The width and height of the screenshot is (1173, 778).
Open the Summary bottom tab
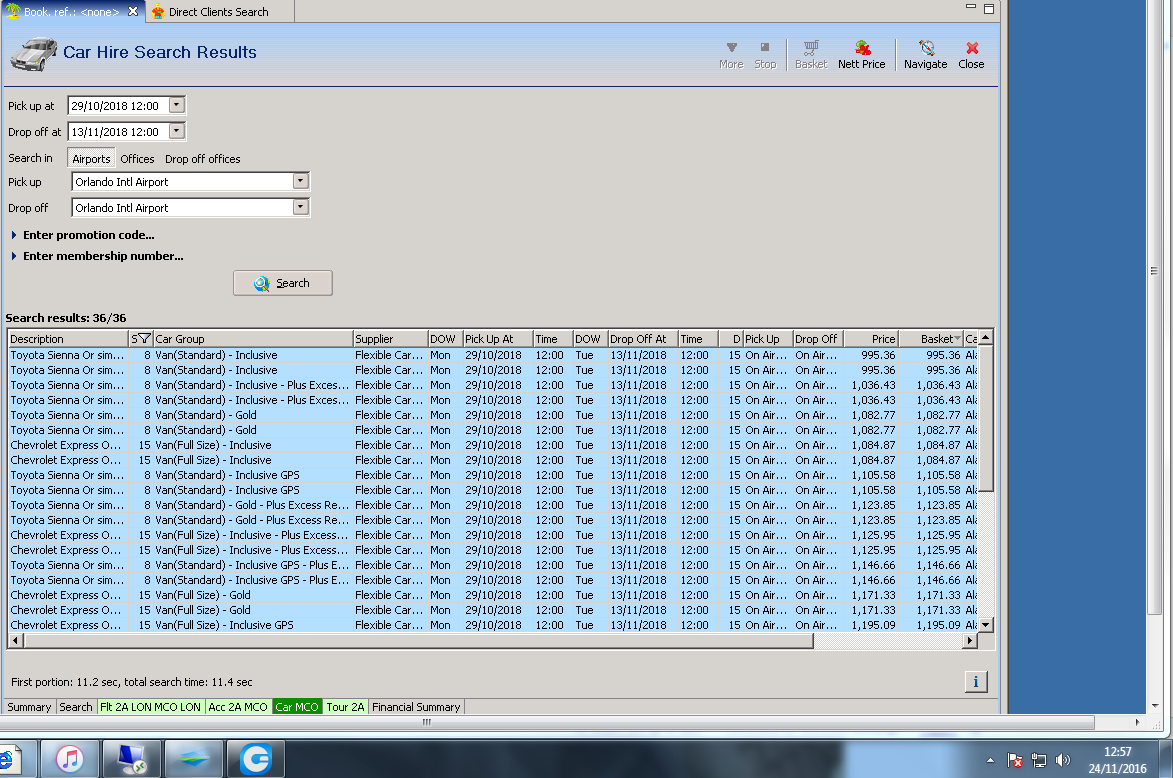pos(29,707)
